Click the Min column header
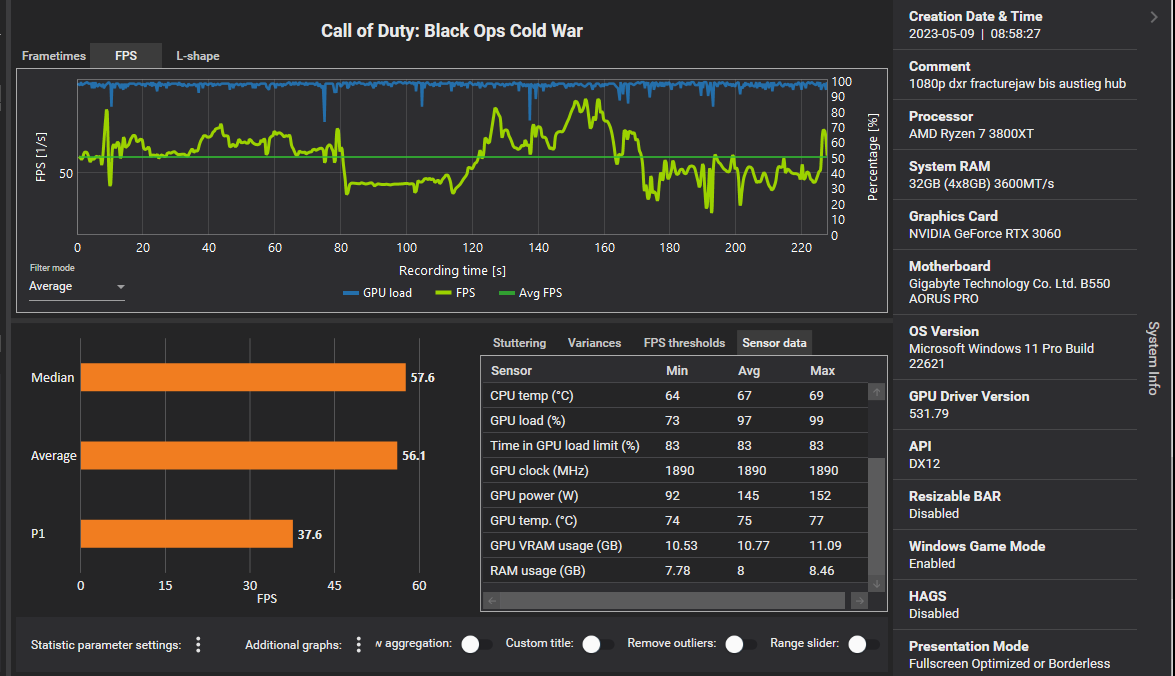 click(x=677, y=370)
